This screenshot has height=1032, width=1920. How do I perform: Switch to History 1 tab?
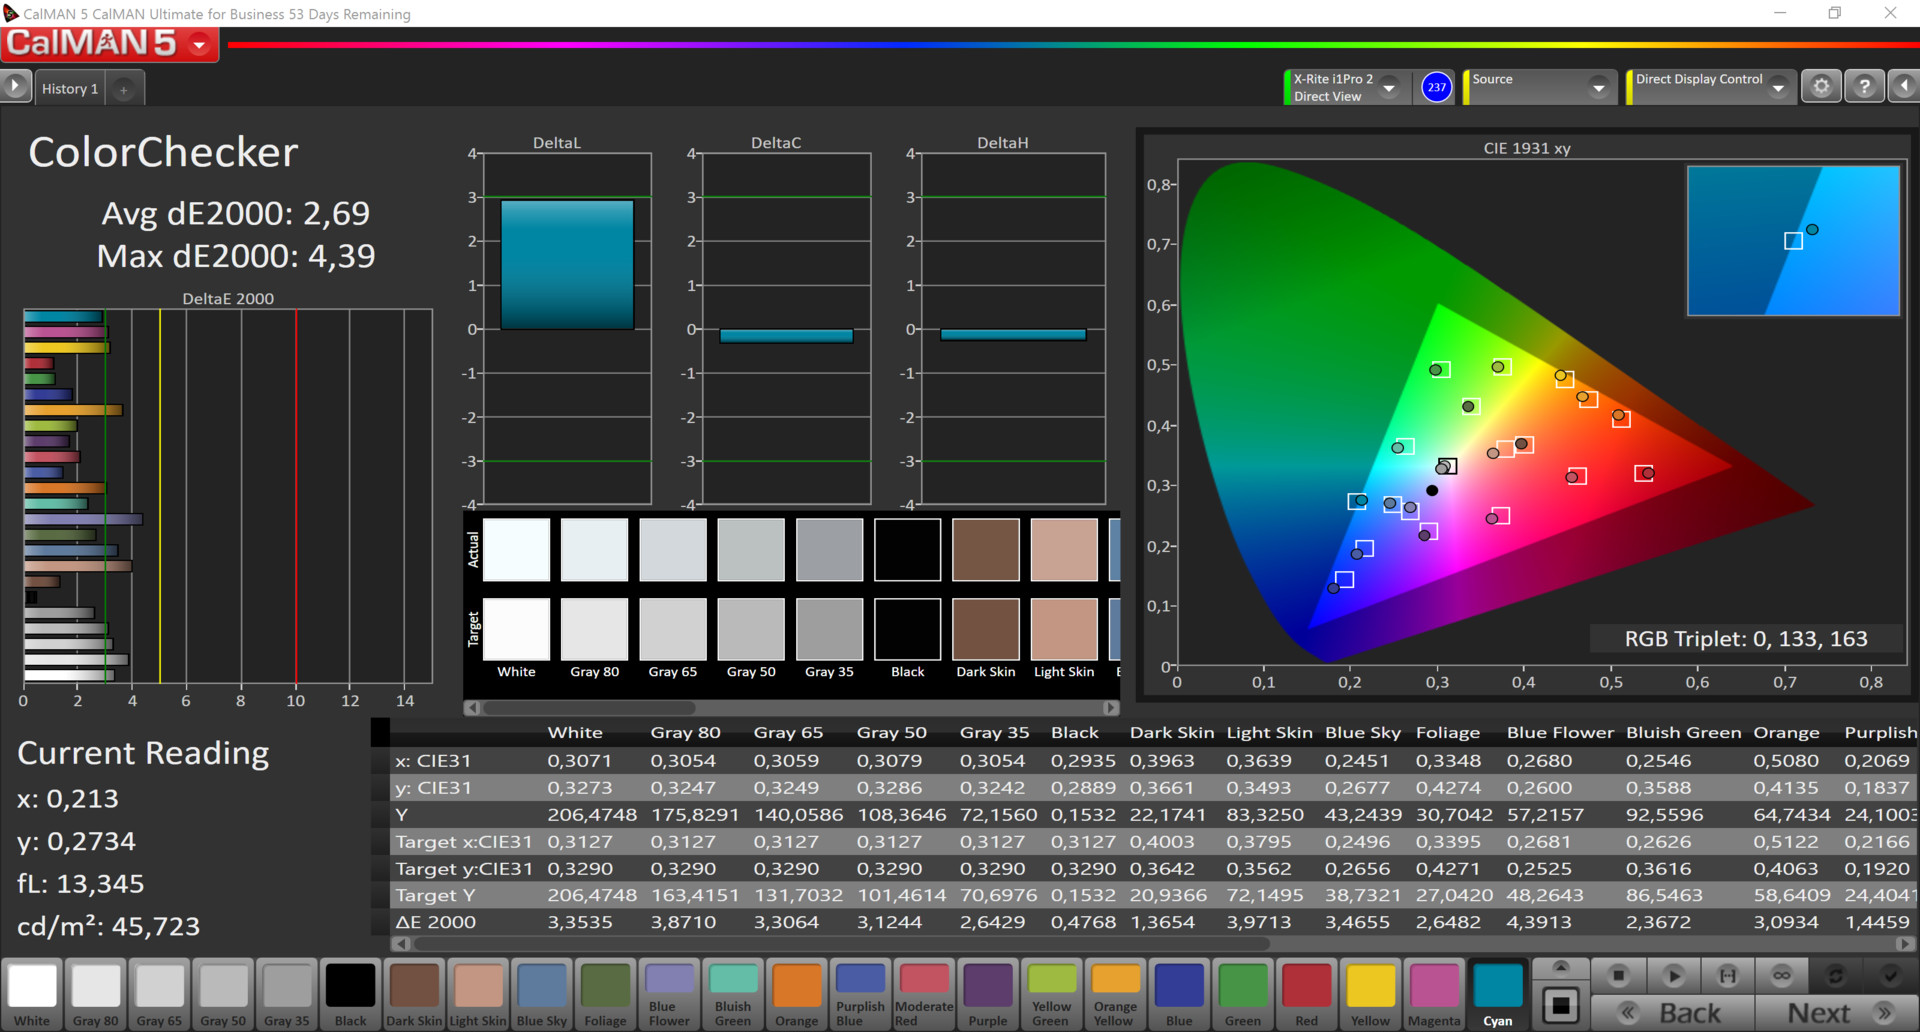69,89
